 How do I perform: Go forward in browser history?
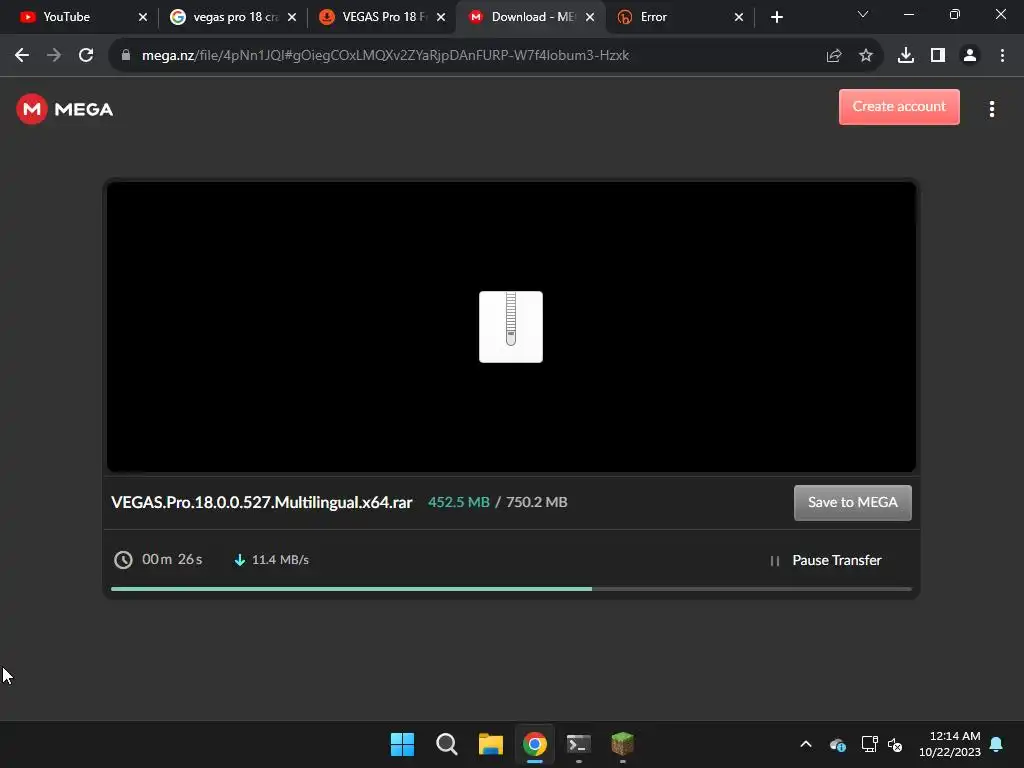click(x=54, y=56)
